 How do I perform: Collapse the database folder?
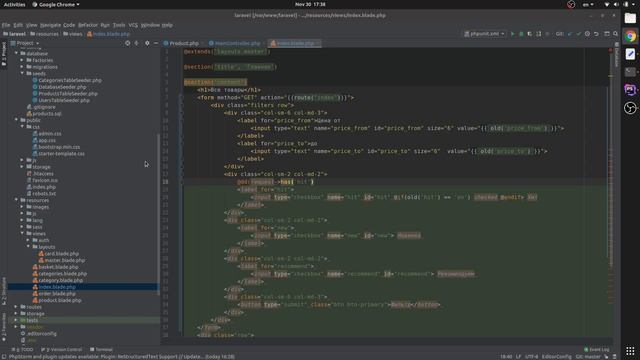pos(16,53)
